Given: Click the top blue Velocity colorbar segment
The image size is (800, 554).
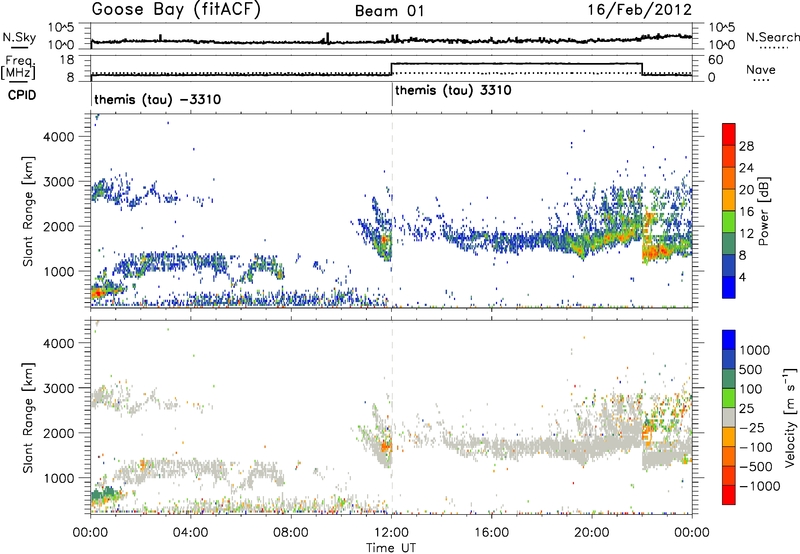Looking at the screenshot, I should tap(729, 339).
